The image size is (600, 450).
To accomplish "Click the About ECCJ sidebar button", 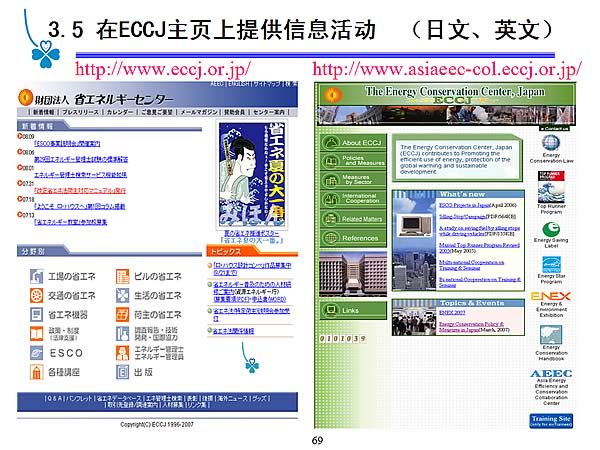I will click(353, 143).
